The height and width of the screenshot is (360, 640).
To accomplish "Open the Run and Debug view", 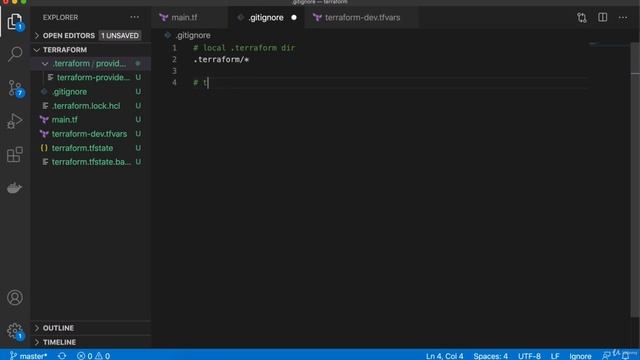I will click(15, 121).
